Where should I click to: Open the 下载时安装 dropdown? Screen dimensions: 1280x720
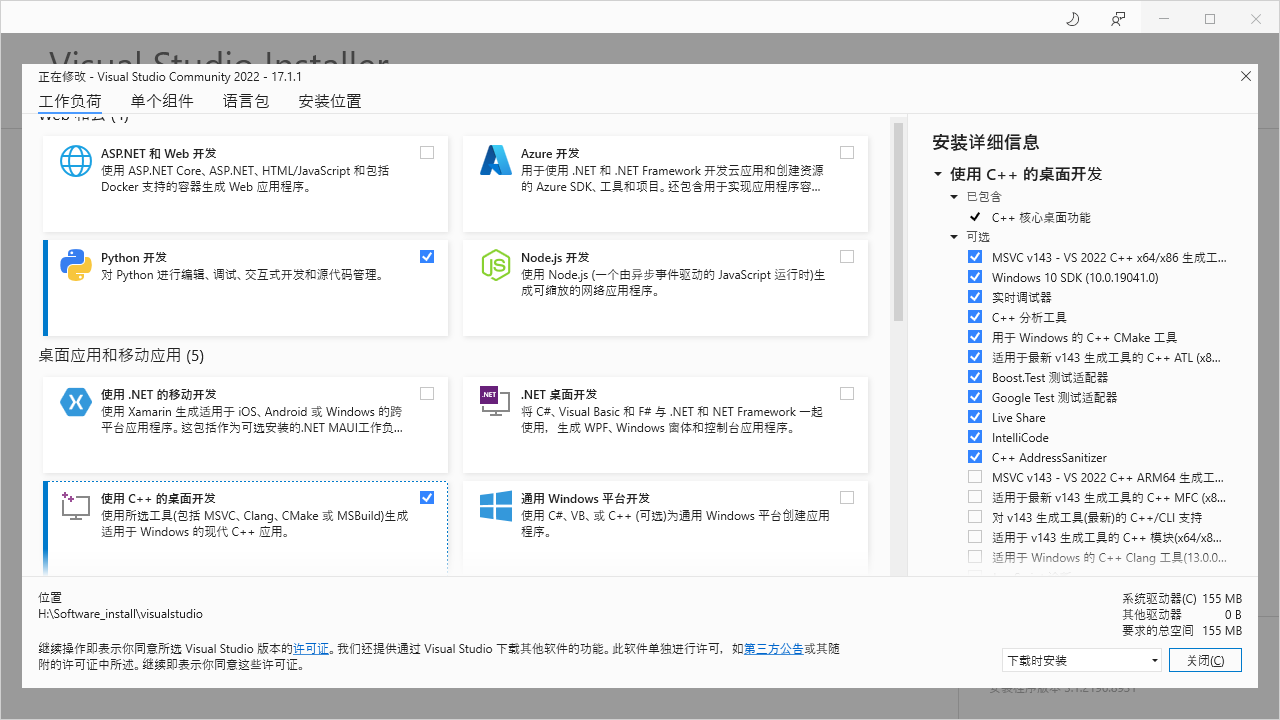tap(1081, 660)
